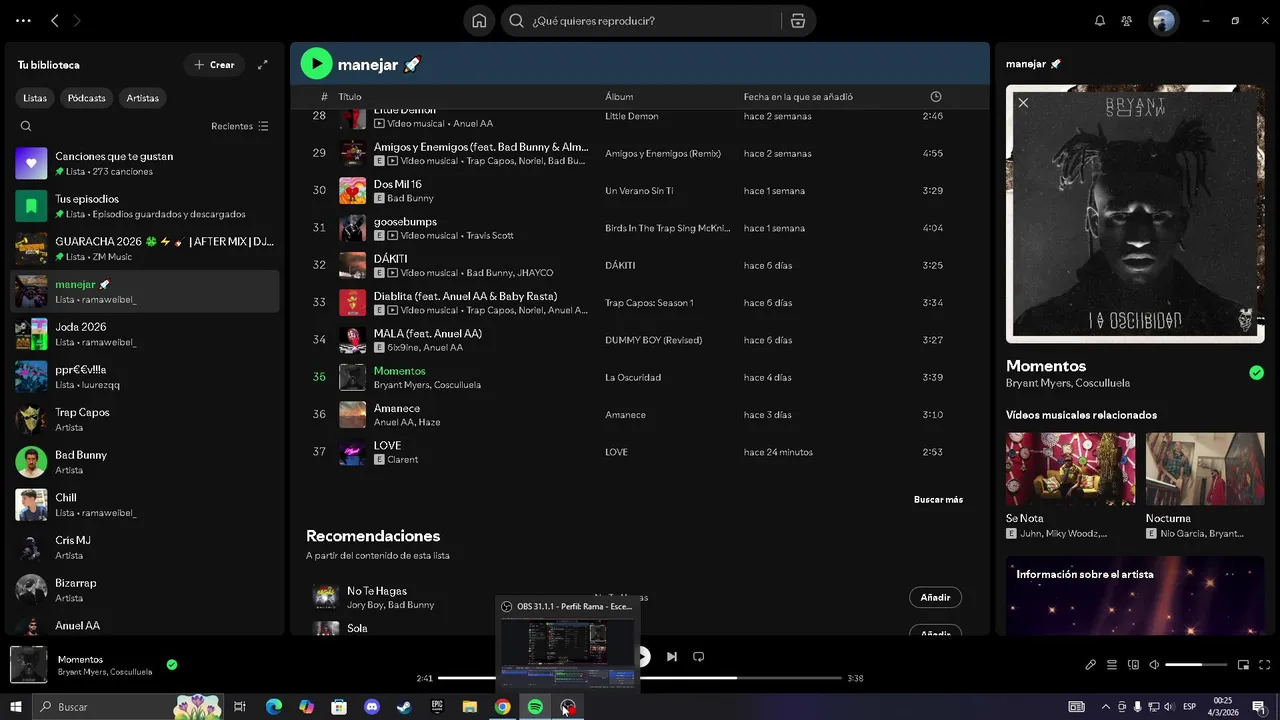1280x720 pixels.
Task: Open the Browse icon beside search field
Action: [x=797, y=21]
